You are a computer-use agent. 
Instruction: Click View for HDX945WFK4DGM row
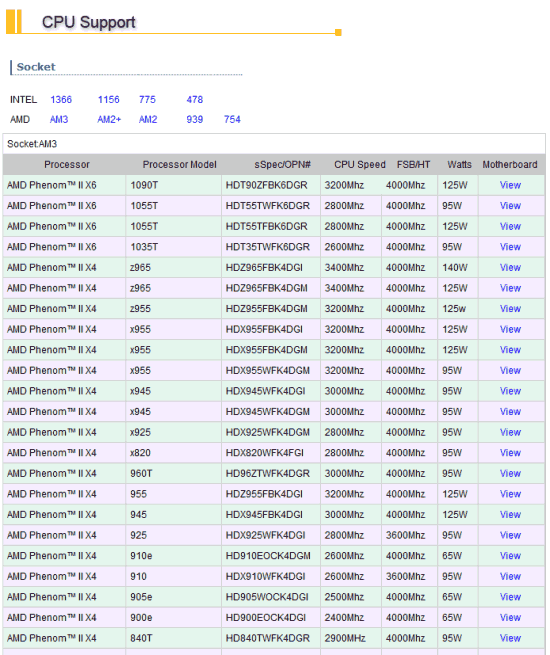pyautogui.click(x=510, y=412)
